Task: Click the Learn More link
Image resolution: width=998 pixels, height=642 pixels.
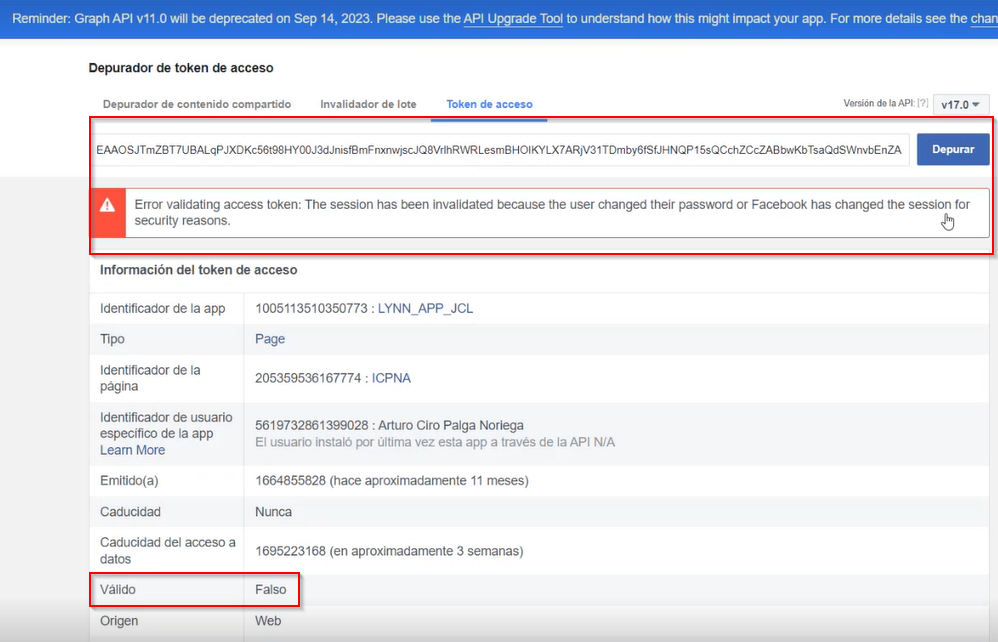Action: point(132,450)
